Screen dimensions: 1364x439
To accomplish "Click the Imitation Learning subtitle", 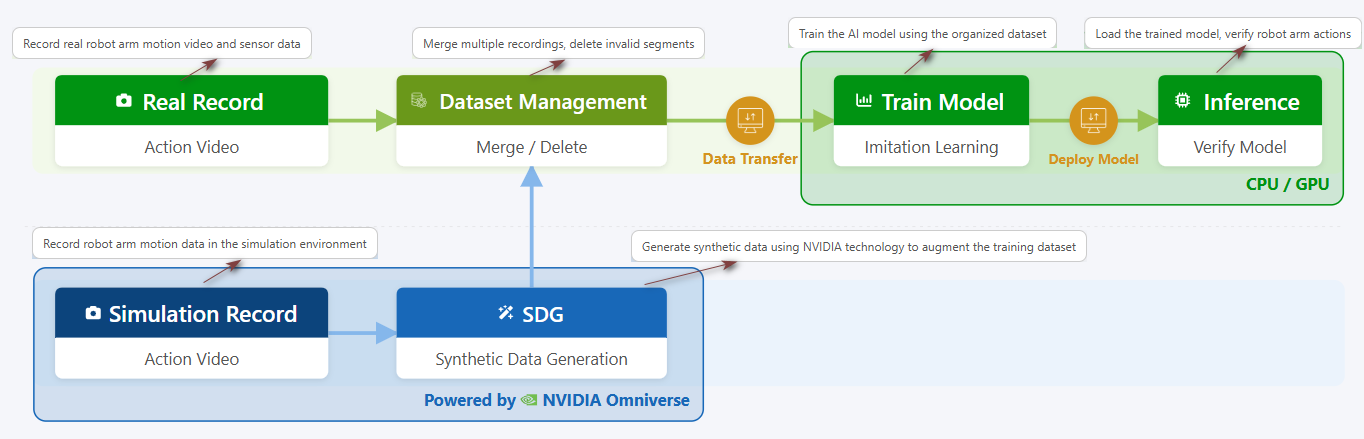I will coord(931,147).
